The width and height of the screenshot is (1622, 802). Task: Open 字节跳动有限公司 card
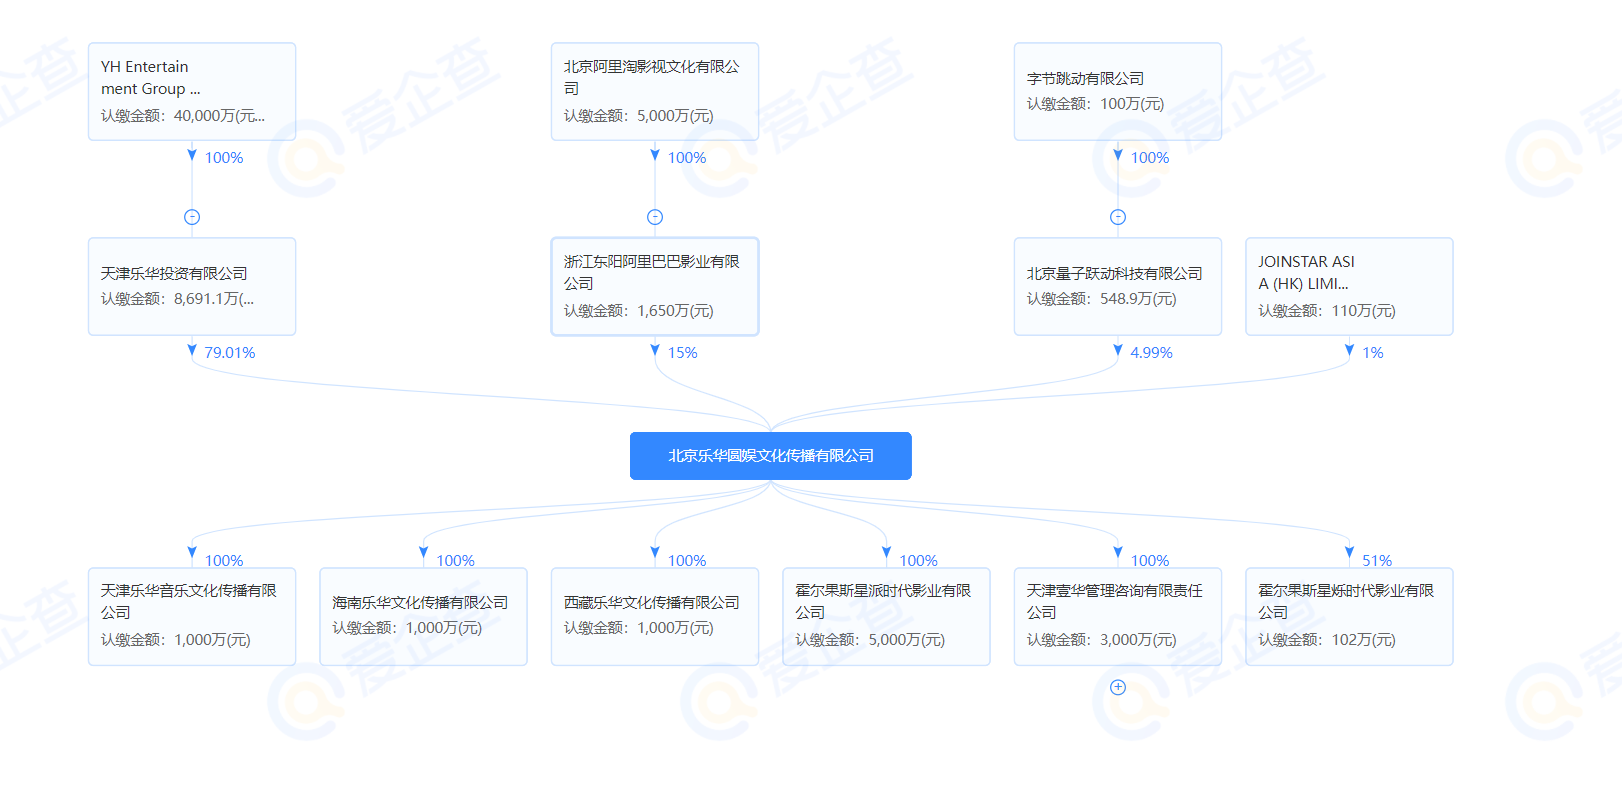1118,91
